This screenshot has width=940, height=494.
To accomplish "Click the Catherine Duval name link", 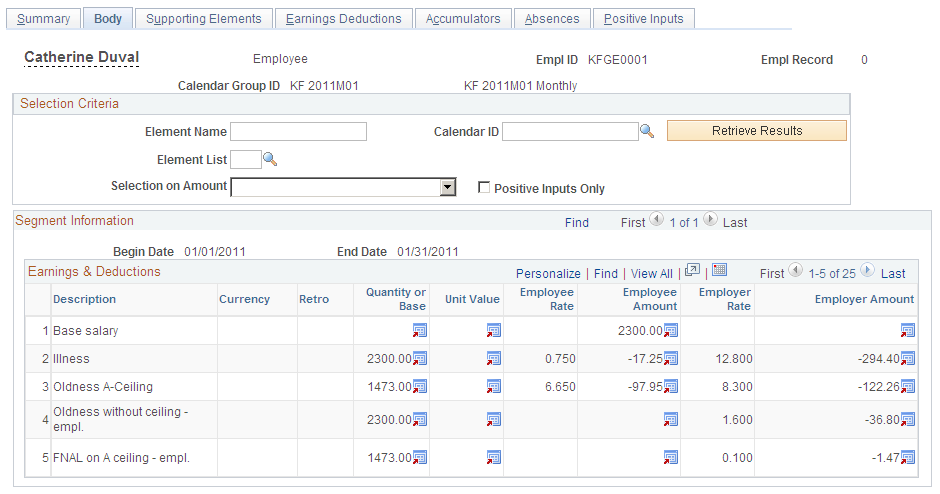I will click(82, 57).
